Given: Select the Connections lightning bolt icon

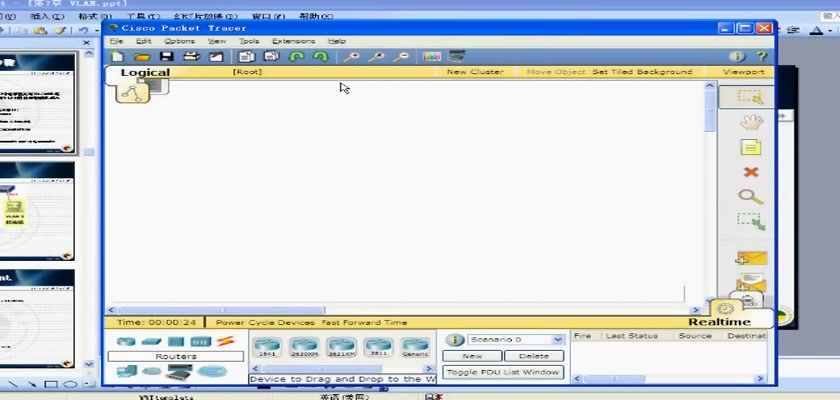Looking at the screenshot, I should click(x=226, y=341).
